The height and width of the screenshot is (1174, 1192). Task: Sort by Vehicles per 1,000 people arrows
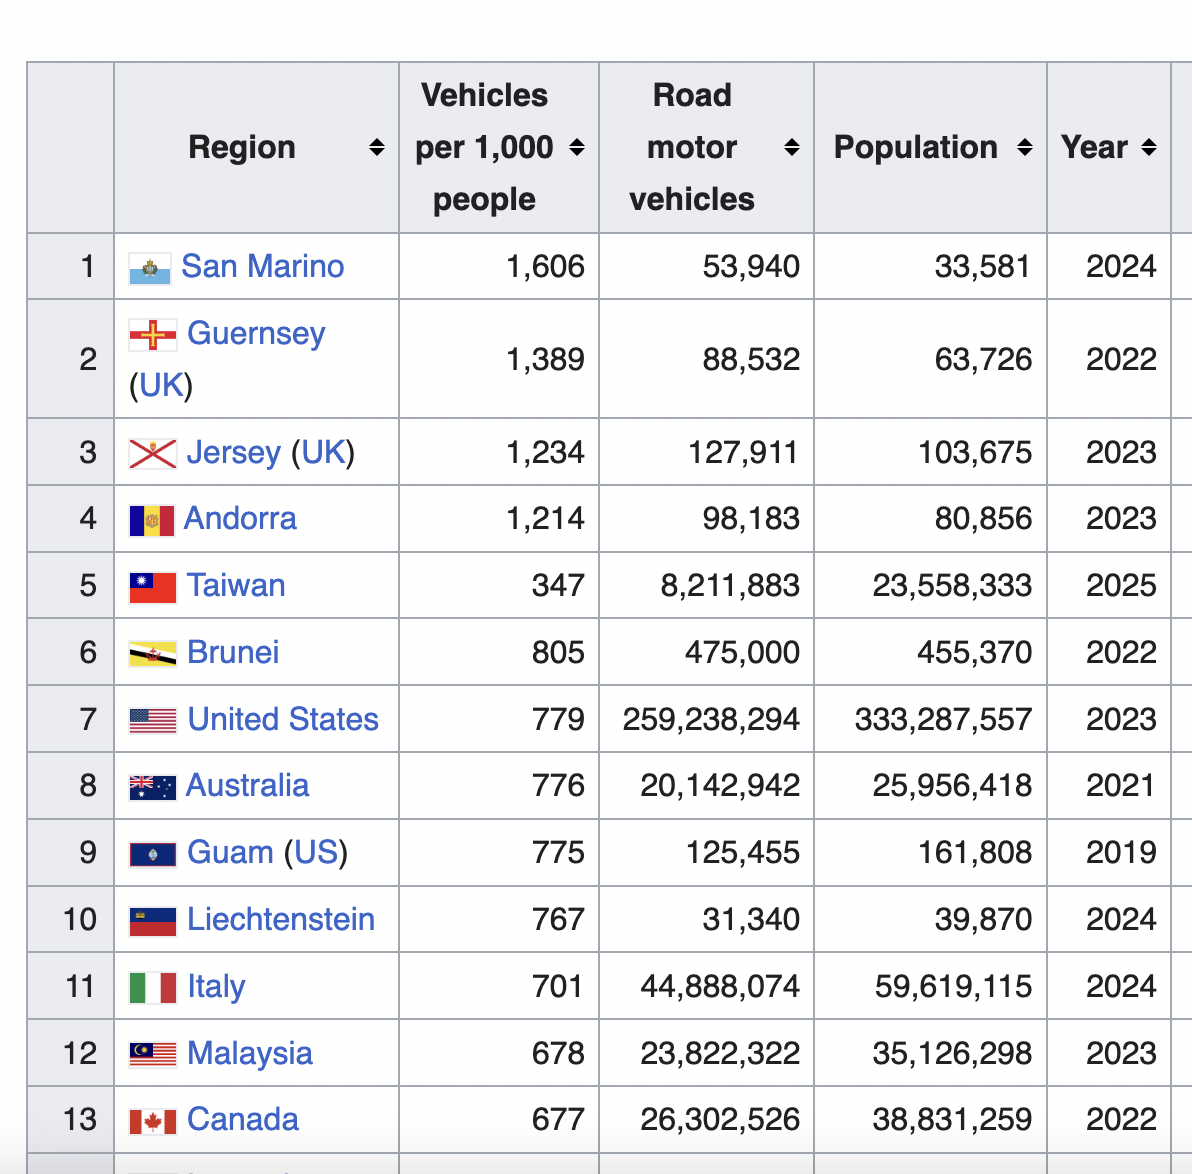click(577, 148)
